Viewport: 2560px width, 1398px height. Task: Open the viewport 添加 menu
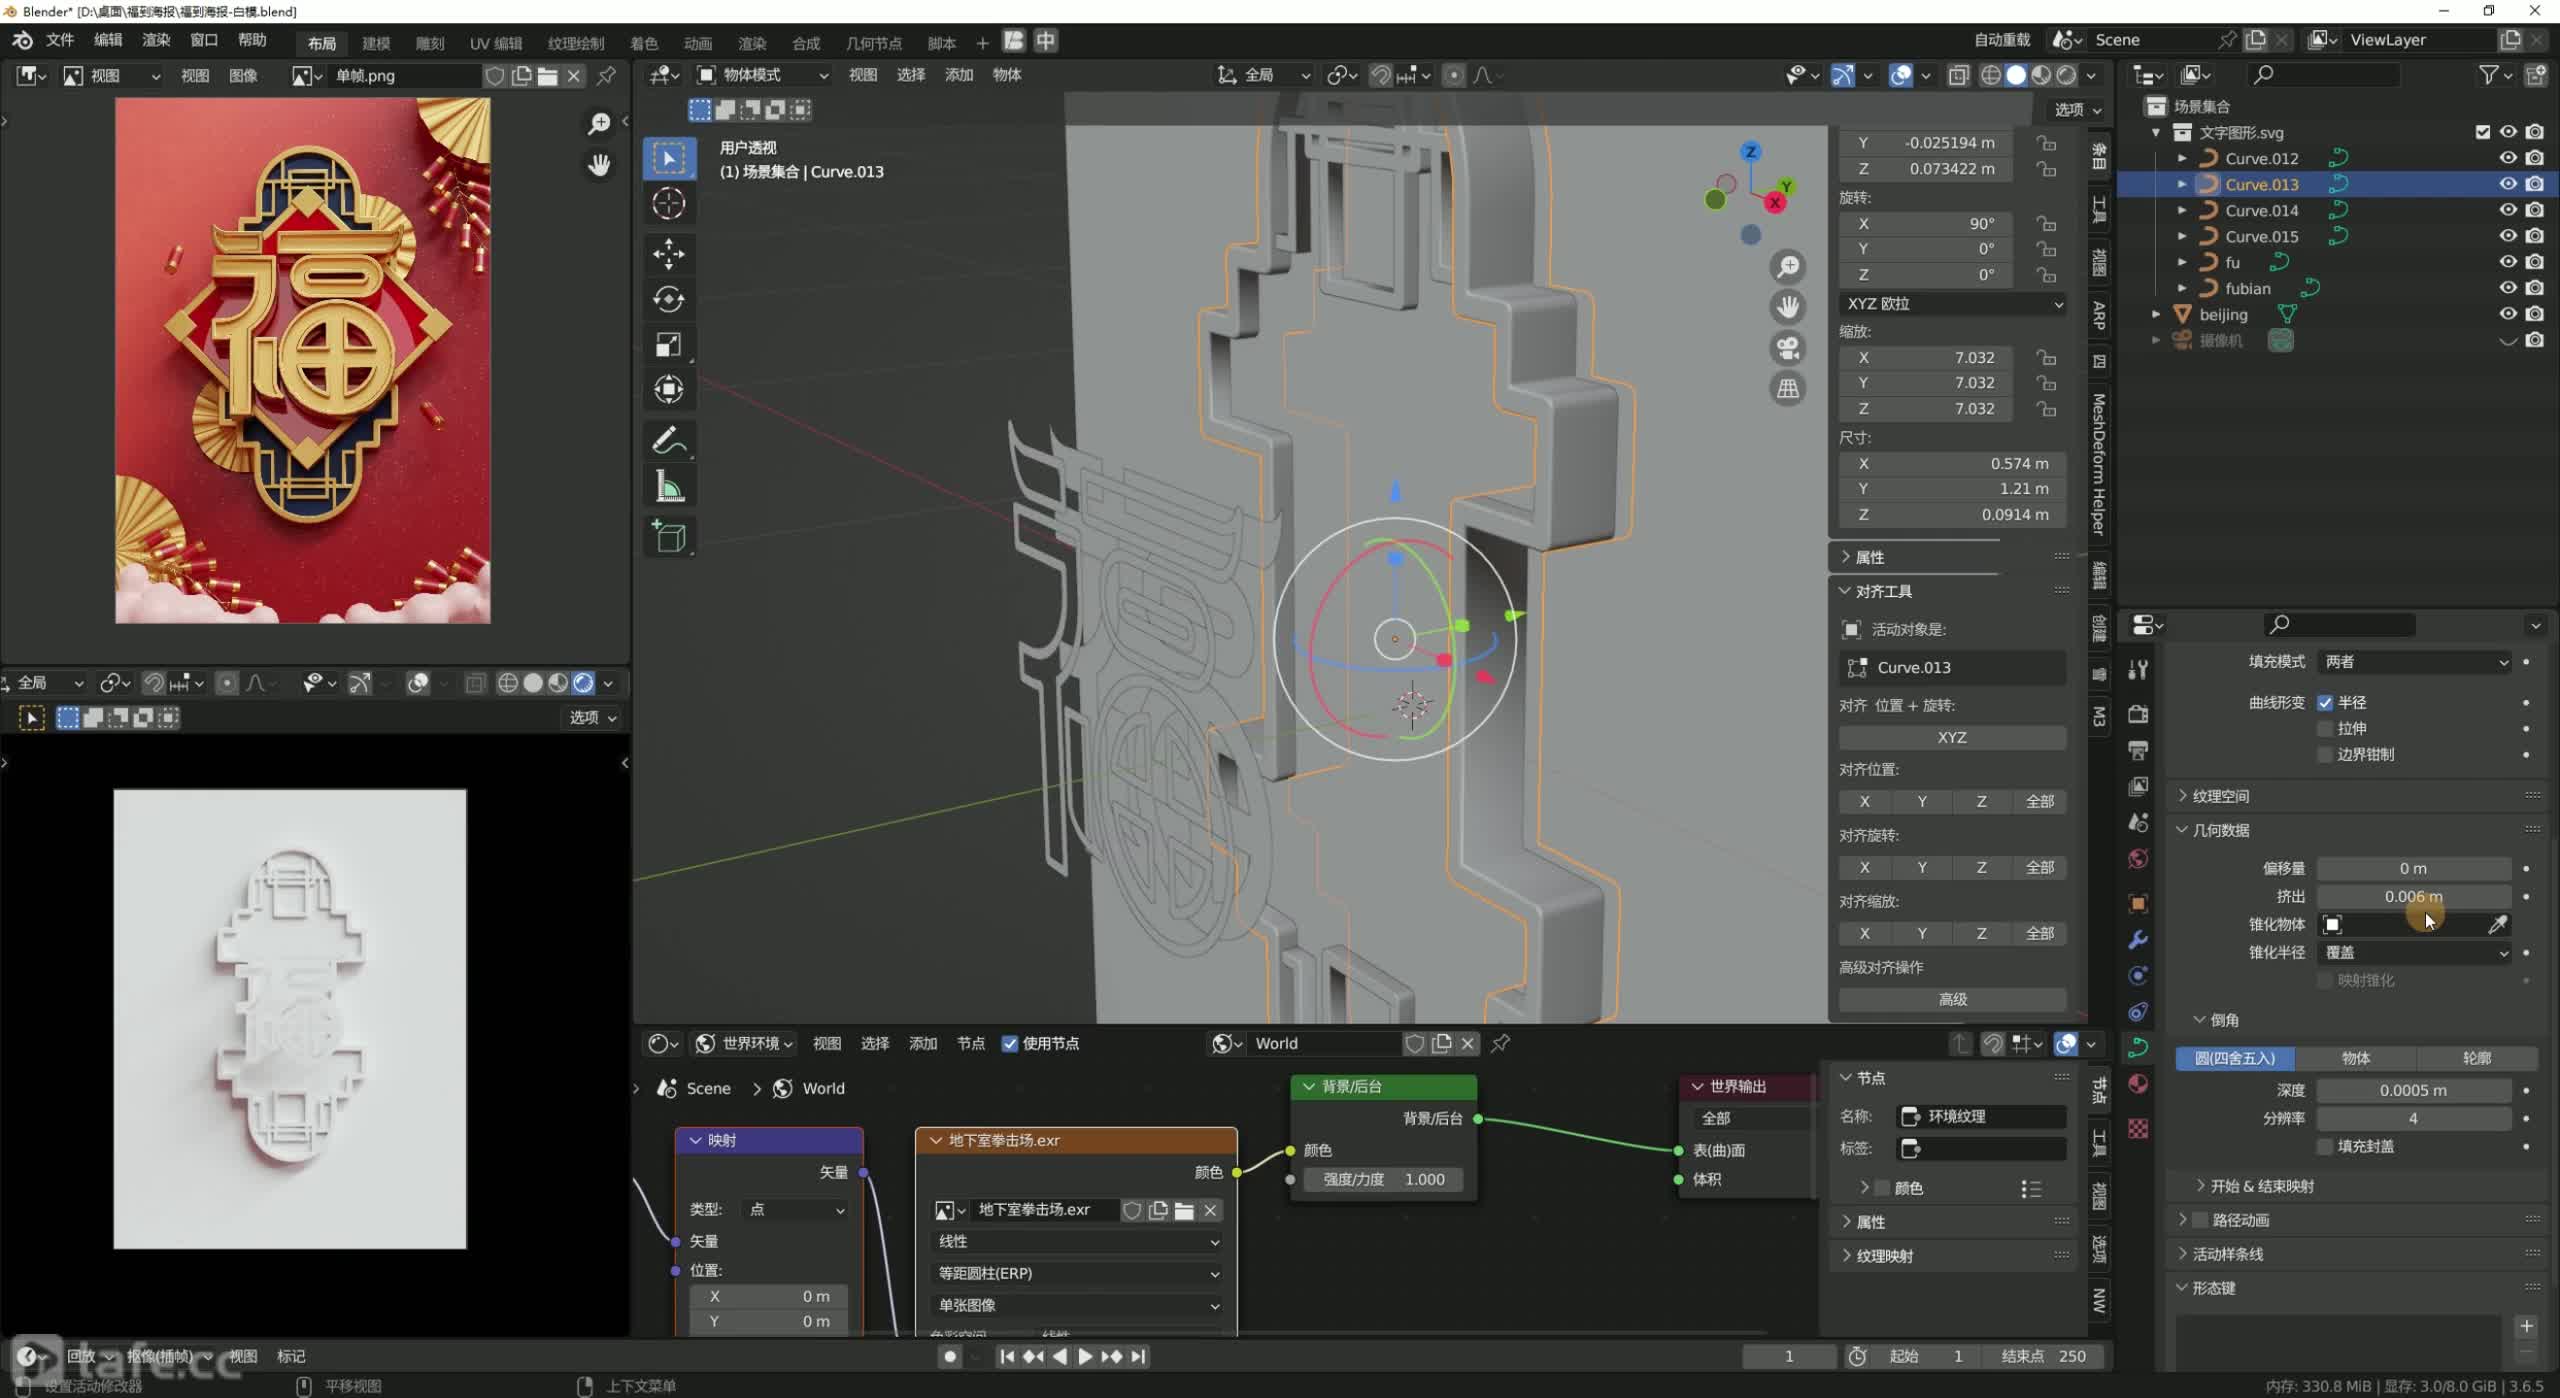click(x=958, y=75)
